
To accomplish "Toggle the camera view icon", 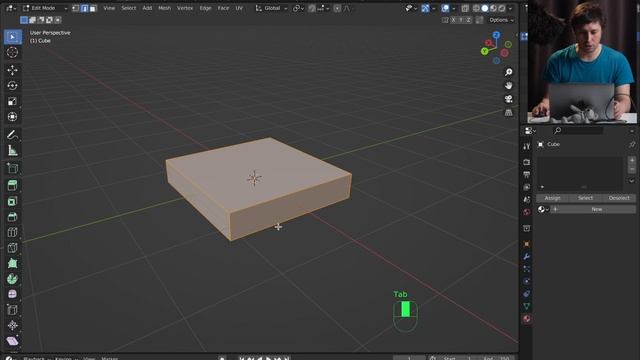I will pyautogui.click(x=509, y=99).
